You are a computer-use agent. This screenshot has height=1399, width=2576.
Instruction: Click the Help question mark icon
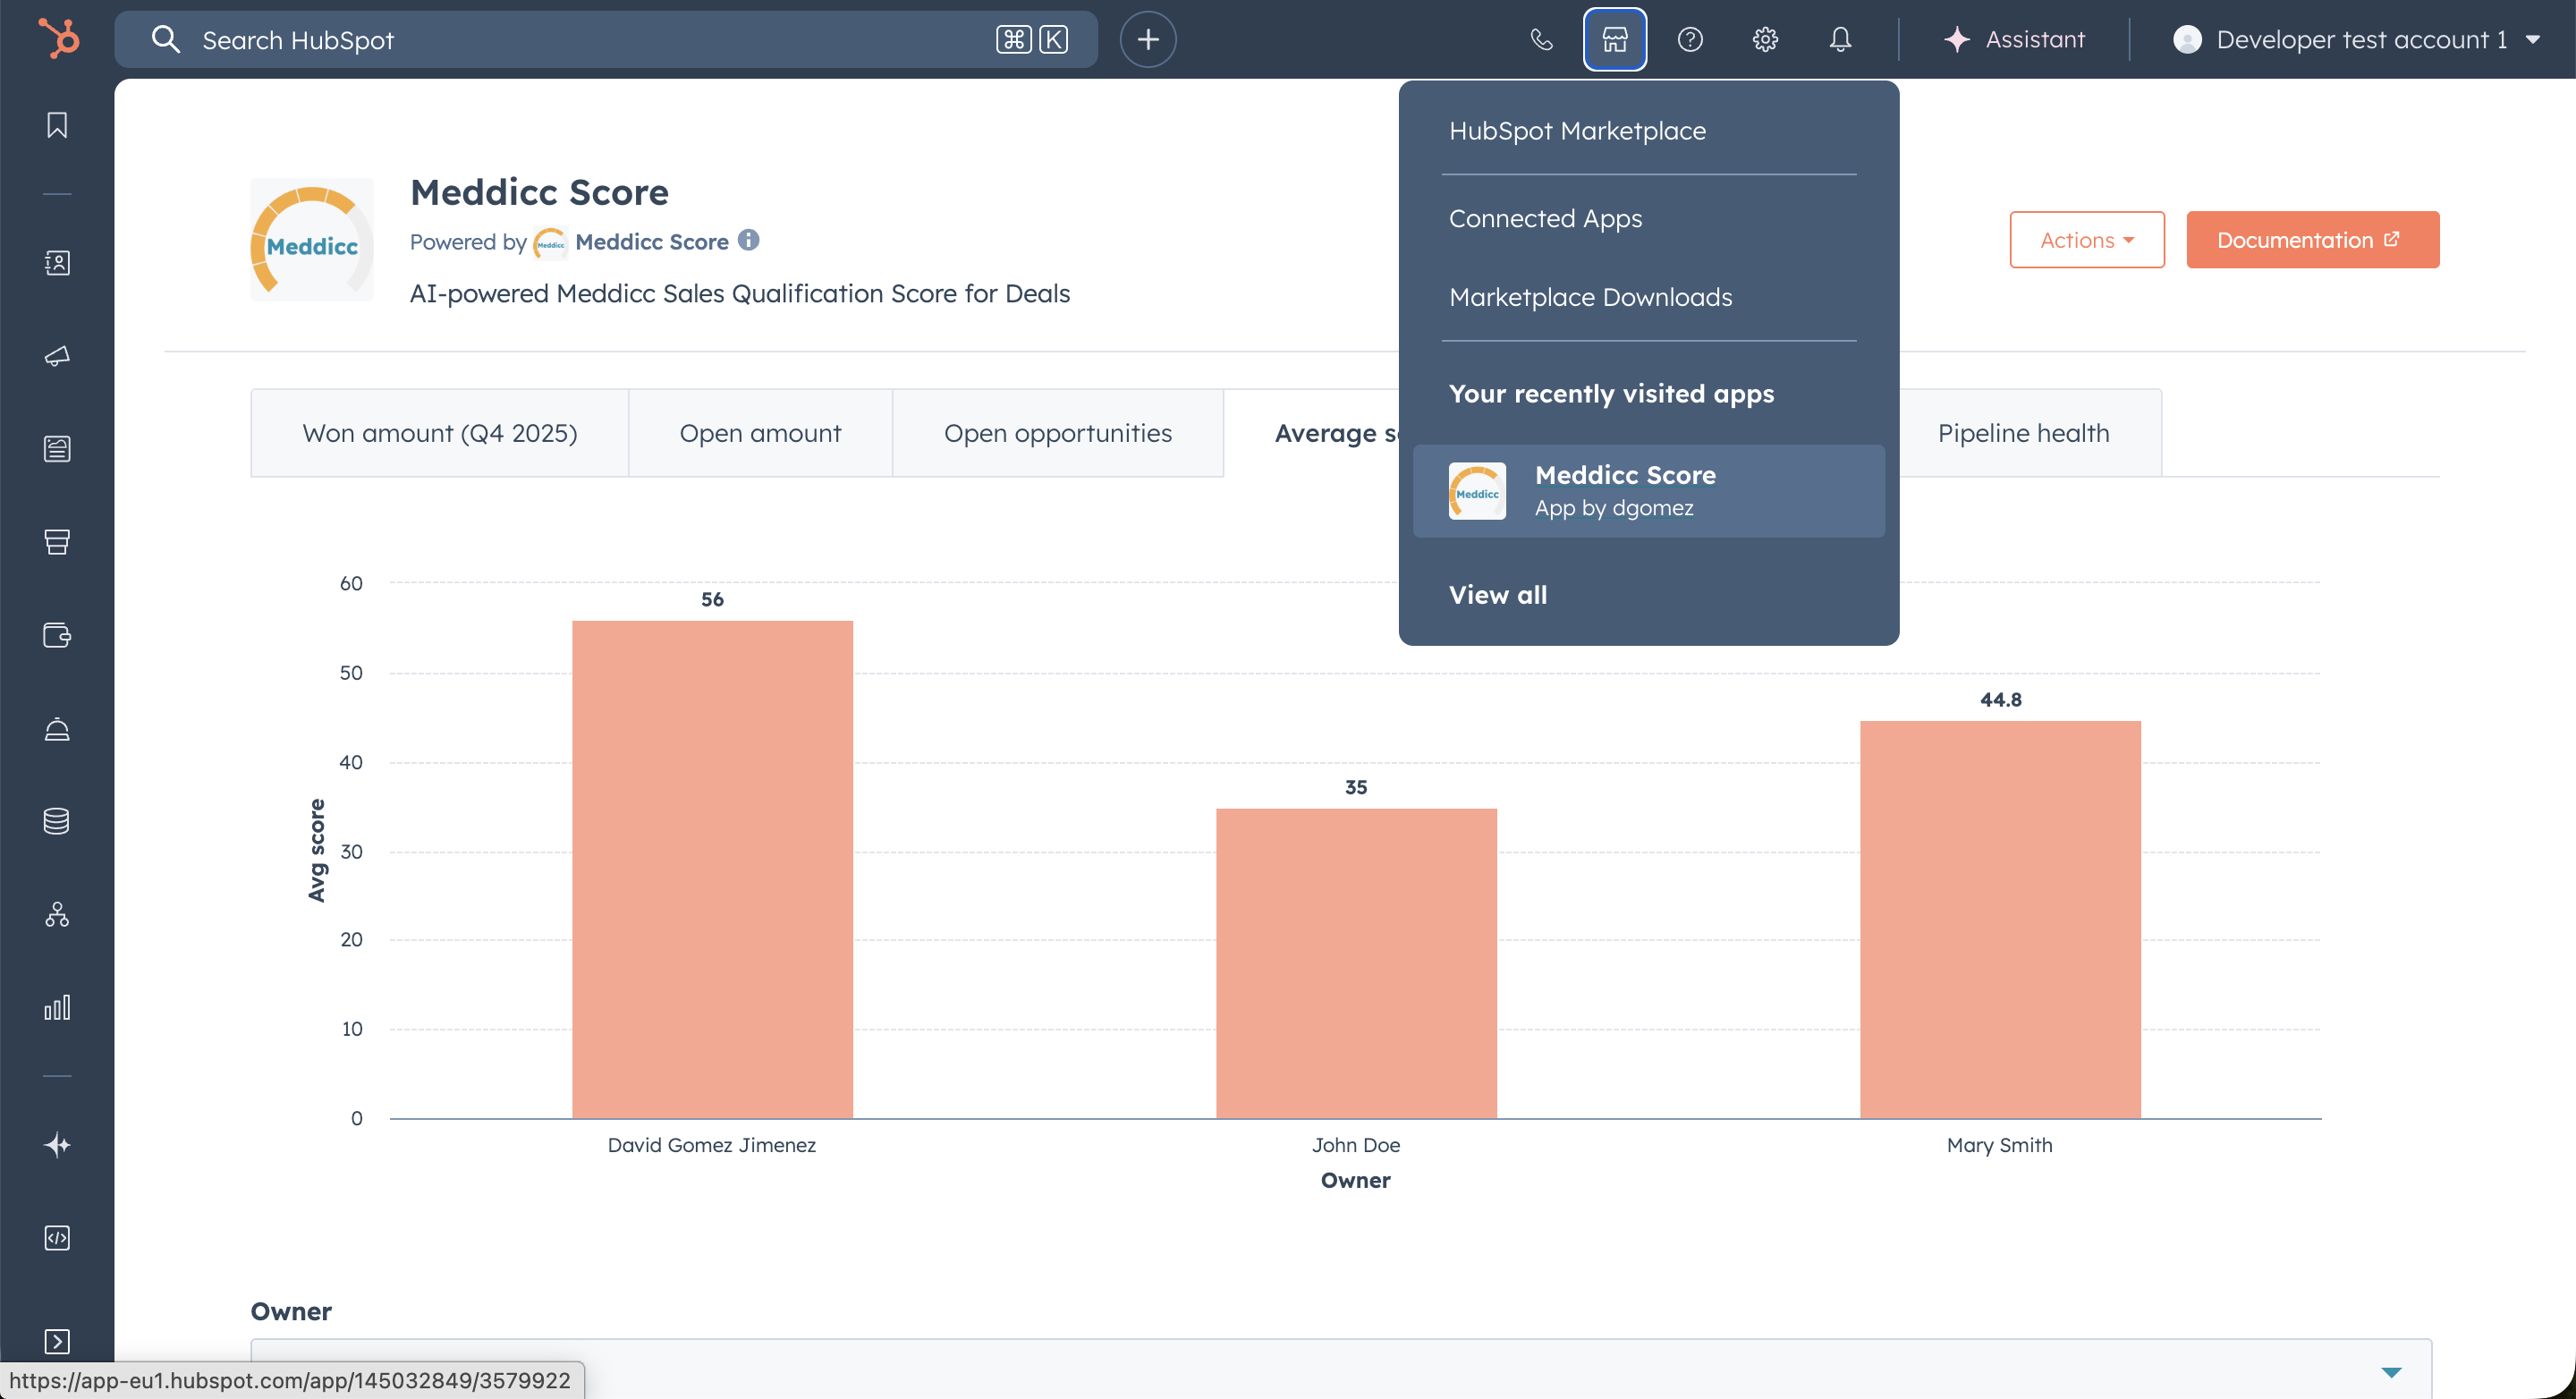click(1690, 39)
